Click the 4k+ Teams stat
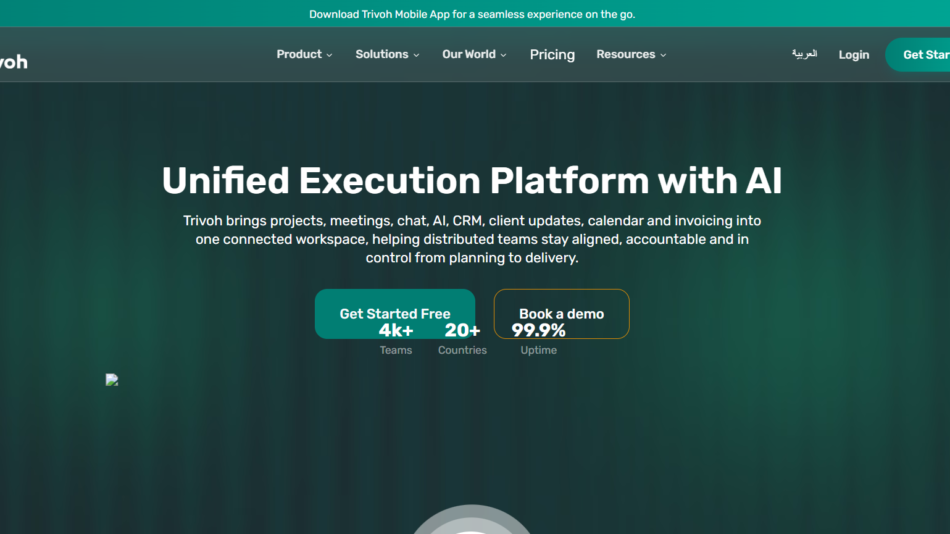Screen dimensions: 950x534 tap(396, 339)
